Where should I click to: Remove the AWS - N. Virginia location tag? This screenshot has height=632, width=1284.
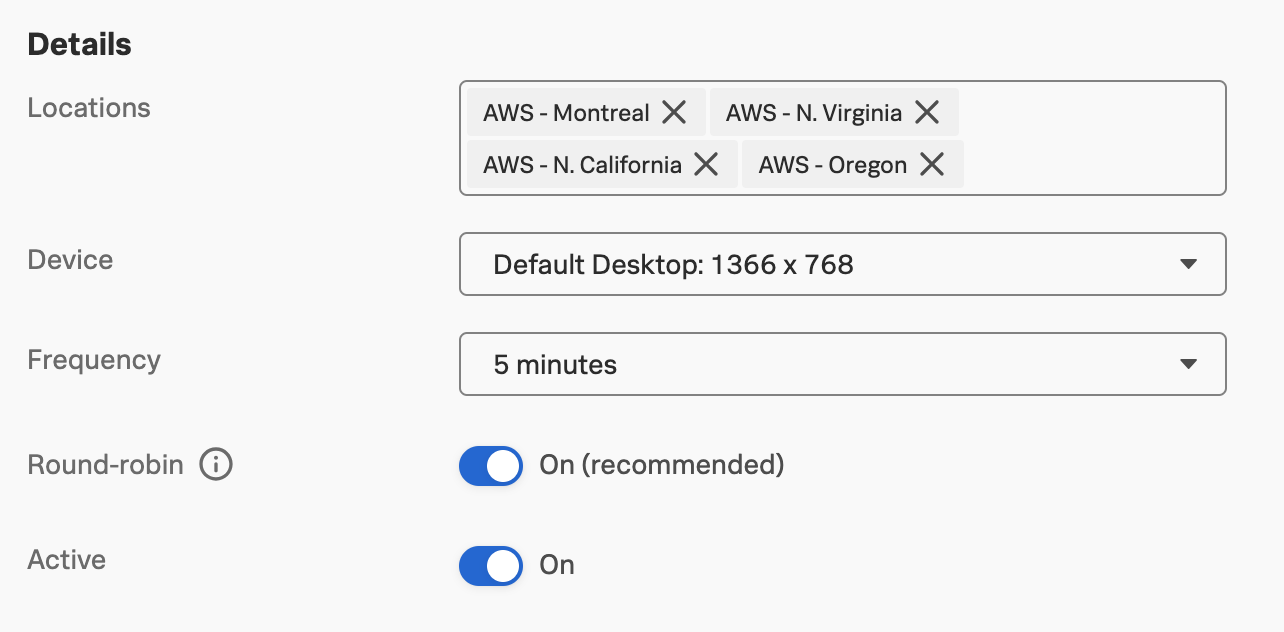[x=928, y=112]
